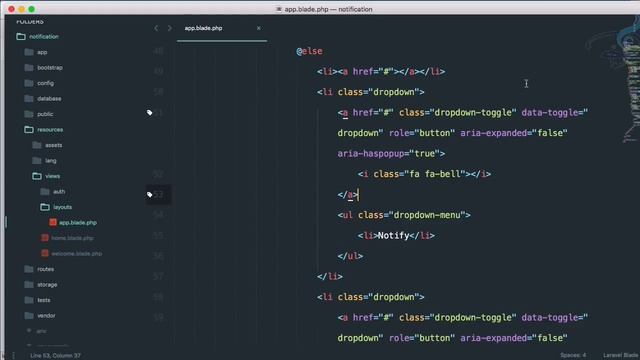Expand the database folder icon

click(29, 99)
